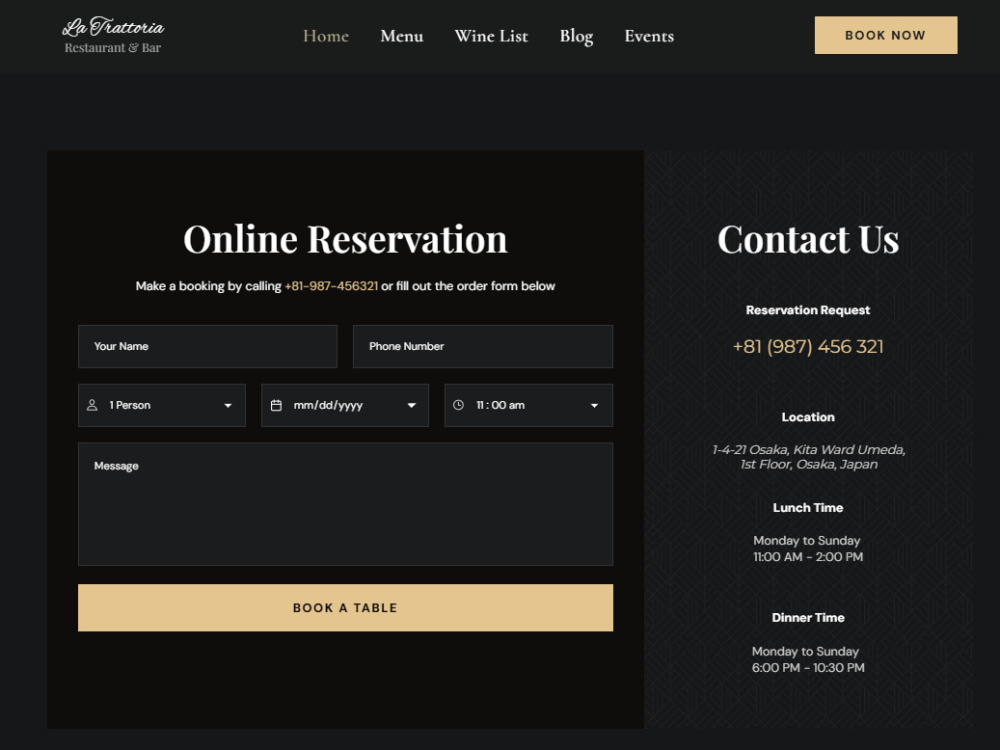Visit the Blog page
The height and width of the screenshot is (750, 1000).
tap(577, 36)
